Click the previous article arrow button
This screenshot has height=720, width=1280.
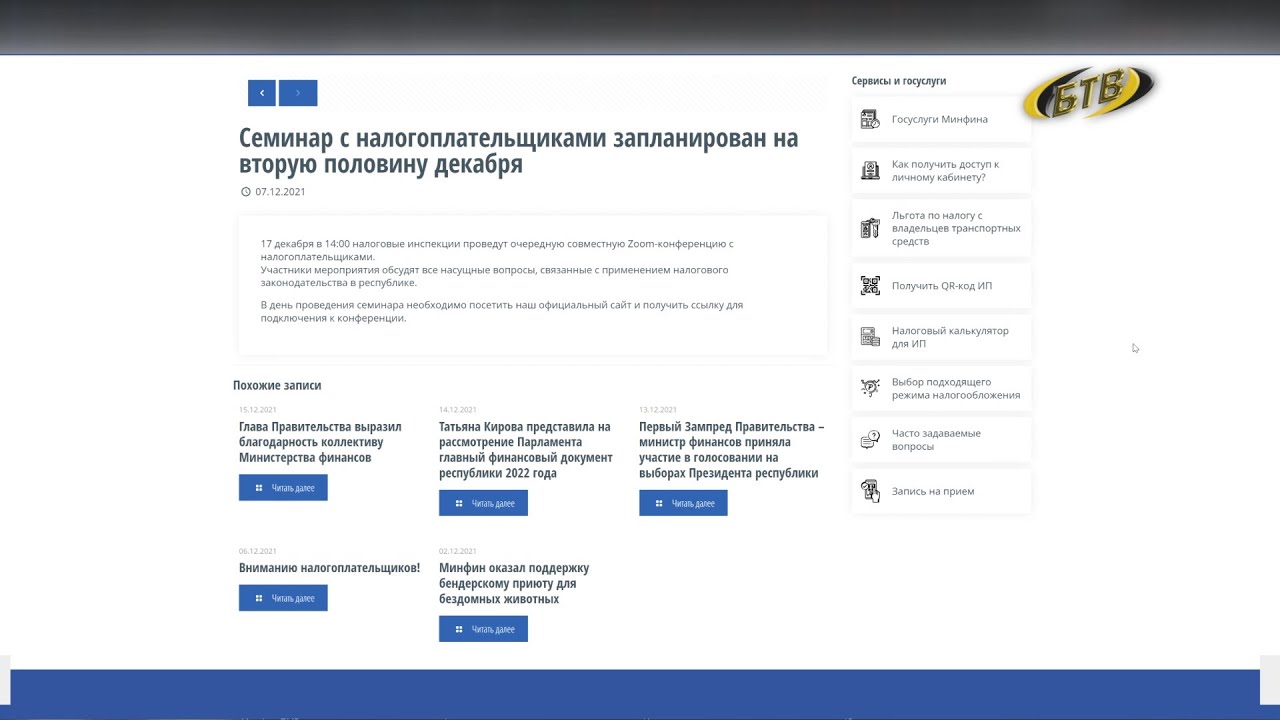261,93
